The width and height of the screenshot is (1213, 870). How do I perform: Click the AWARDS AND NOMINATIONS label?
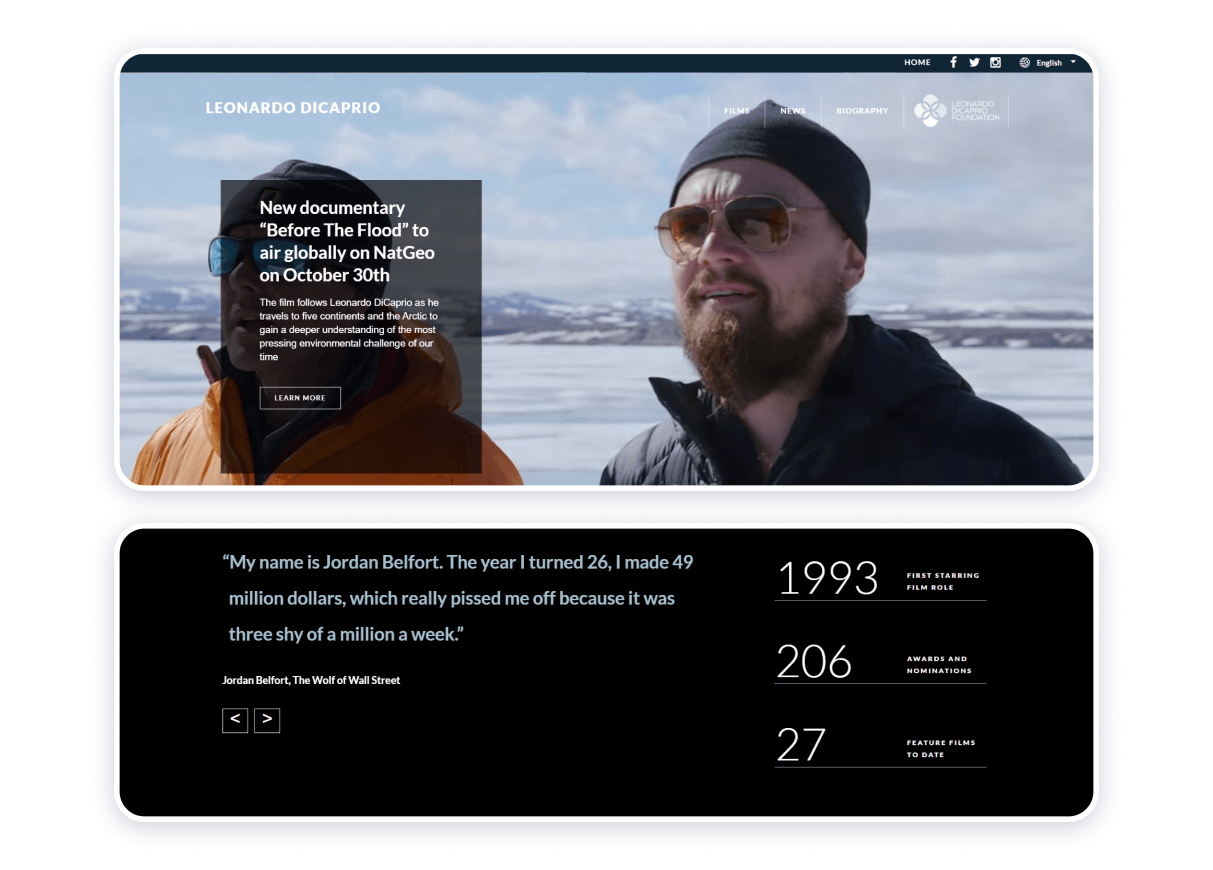tap(939, 665)
